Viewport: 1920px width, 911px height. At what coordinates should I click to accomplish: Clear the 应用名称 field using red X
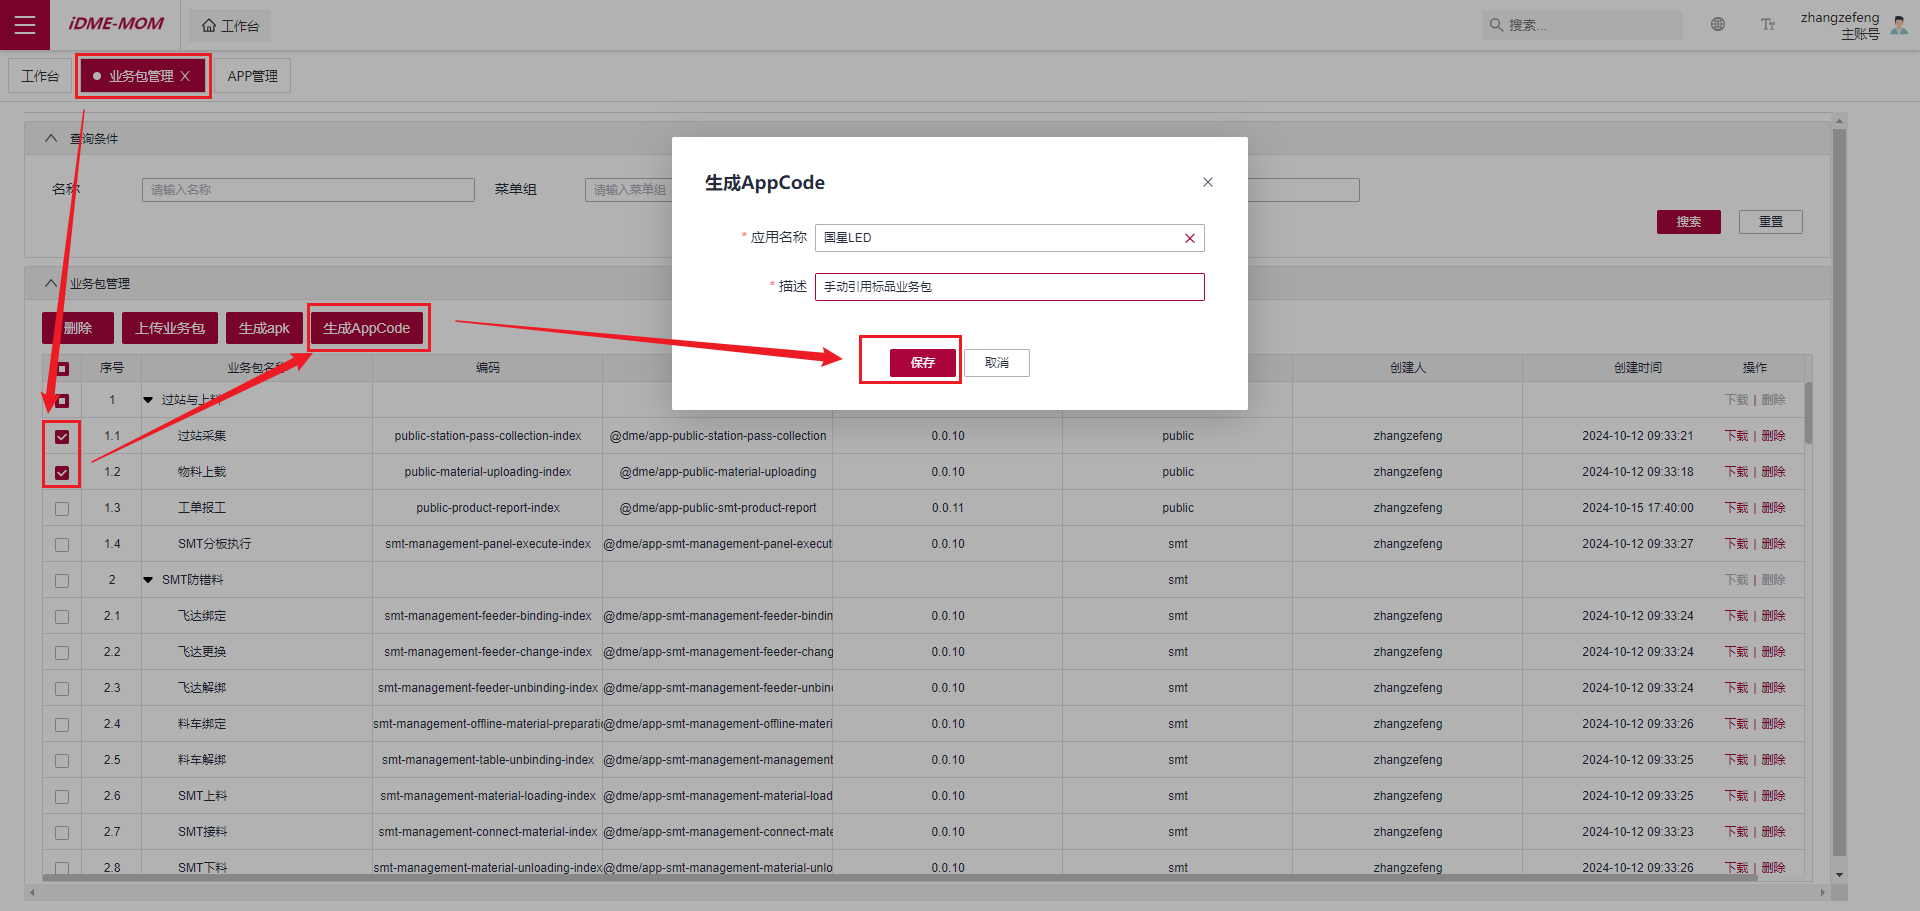[1190, 238]
